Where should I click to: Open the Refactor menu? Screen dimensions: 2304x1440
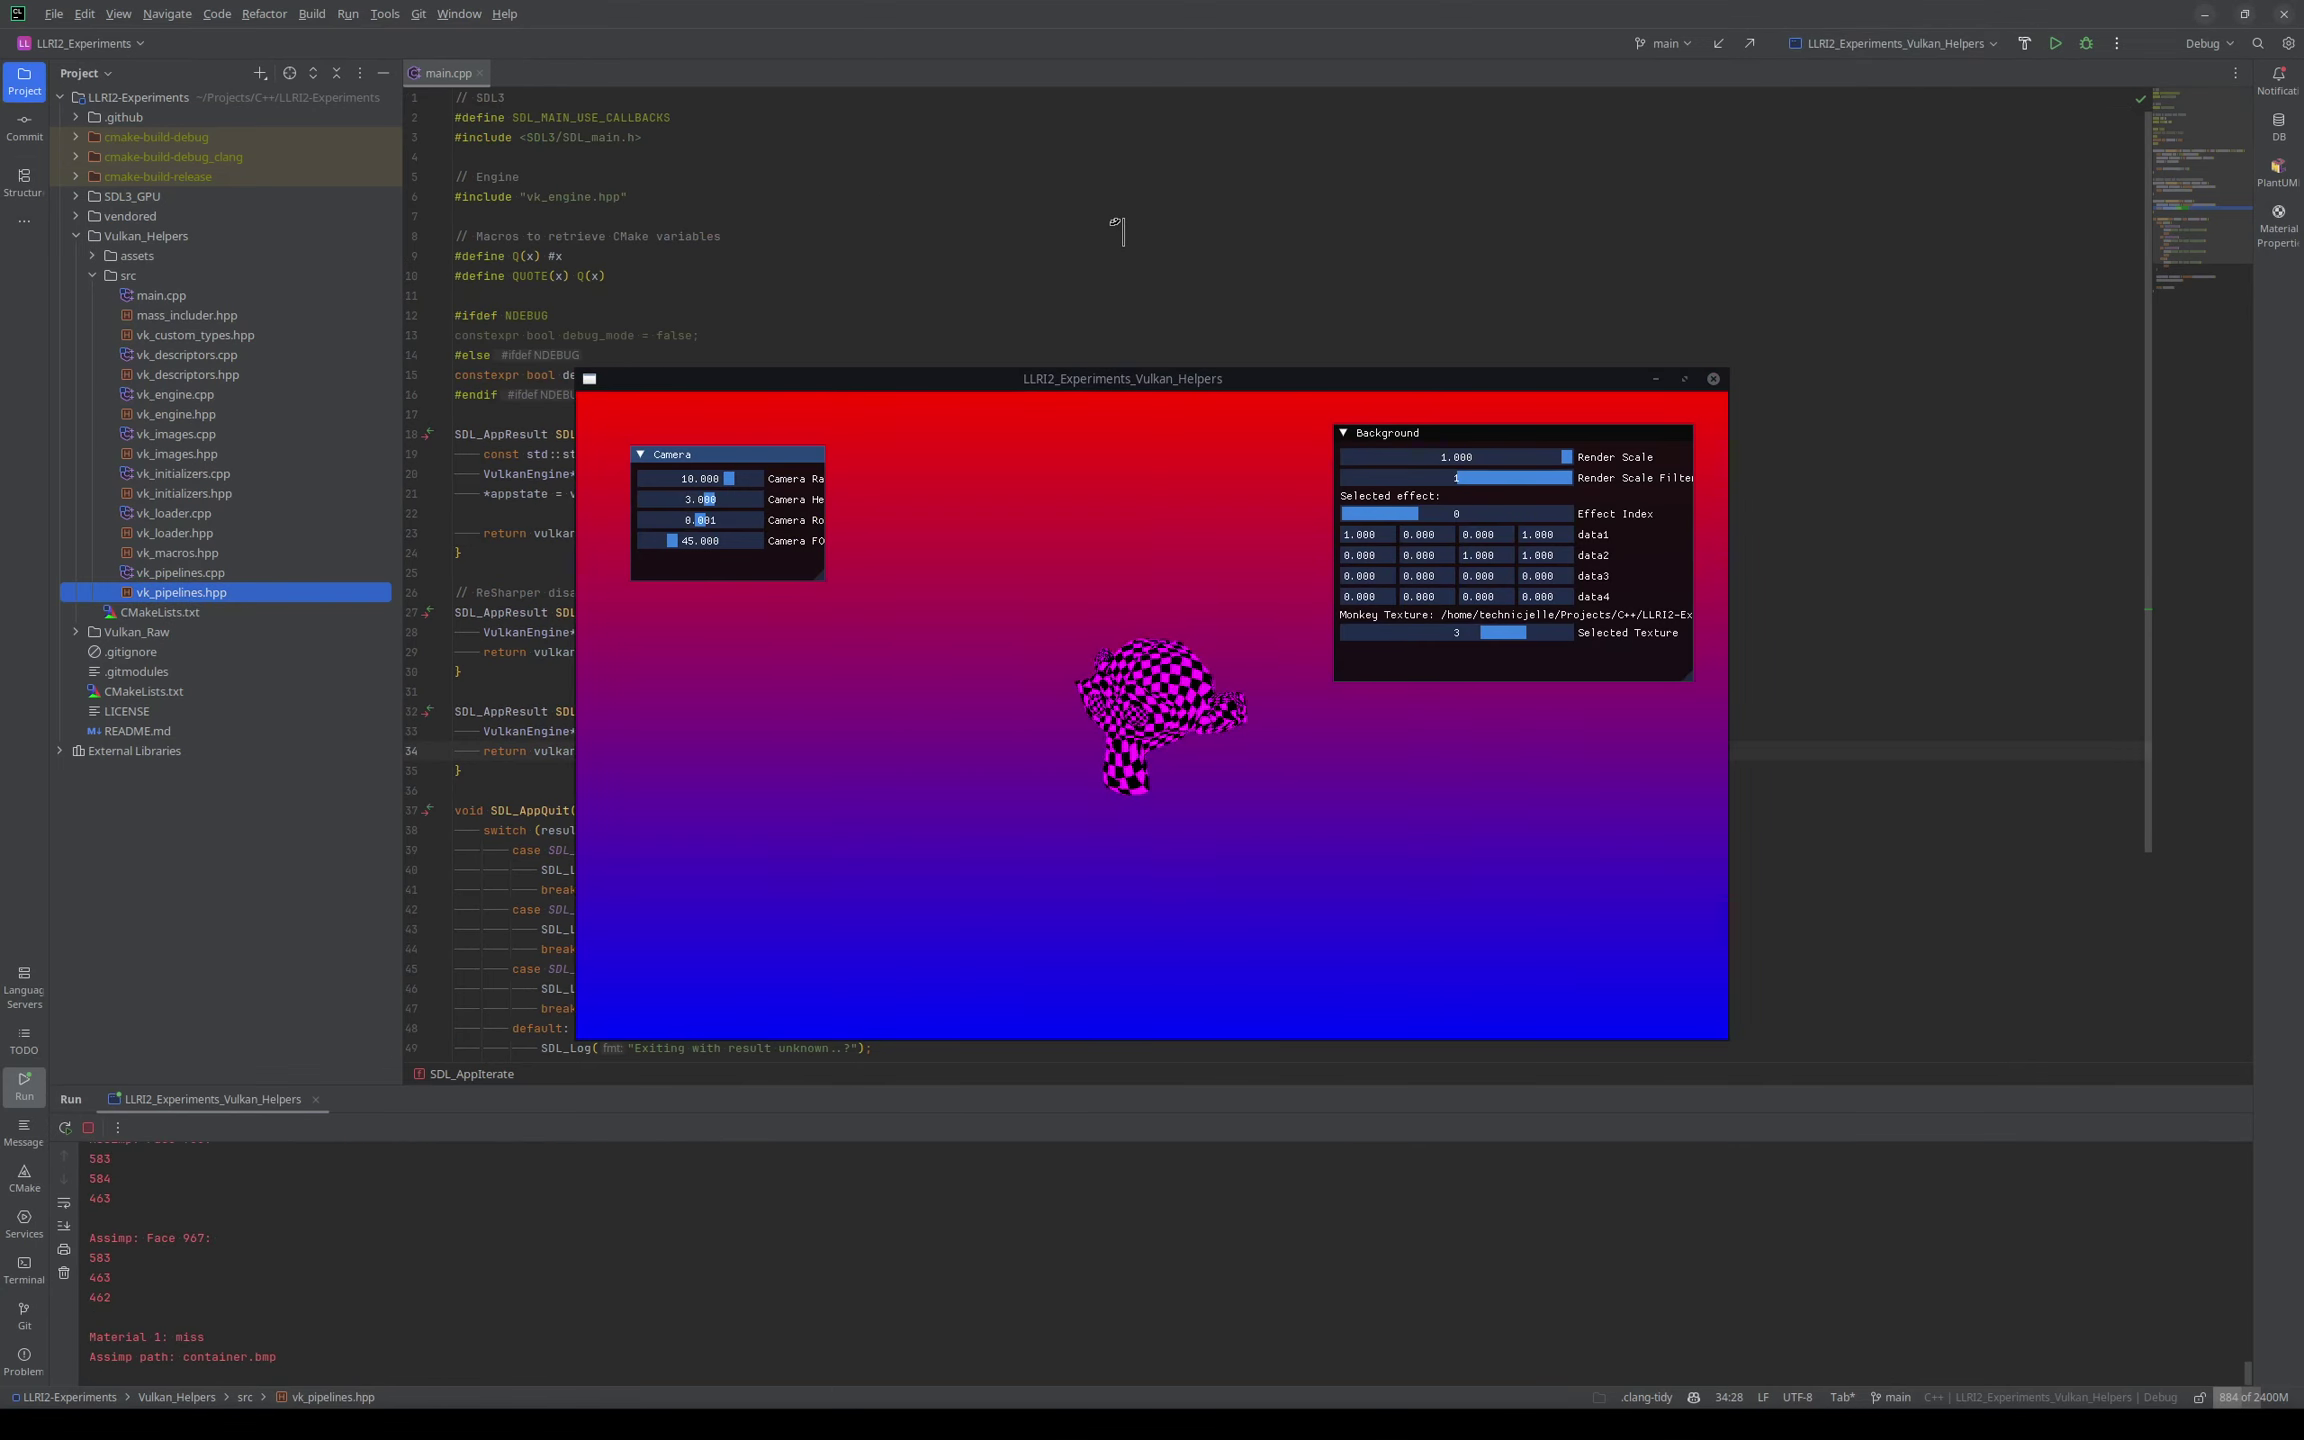point(264,14)
